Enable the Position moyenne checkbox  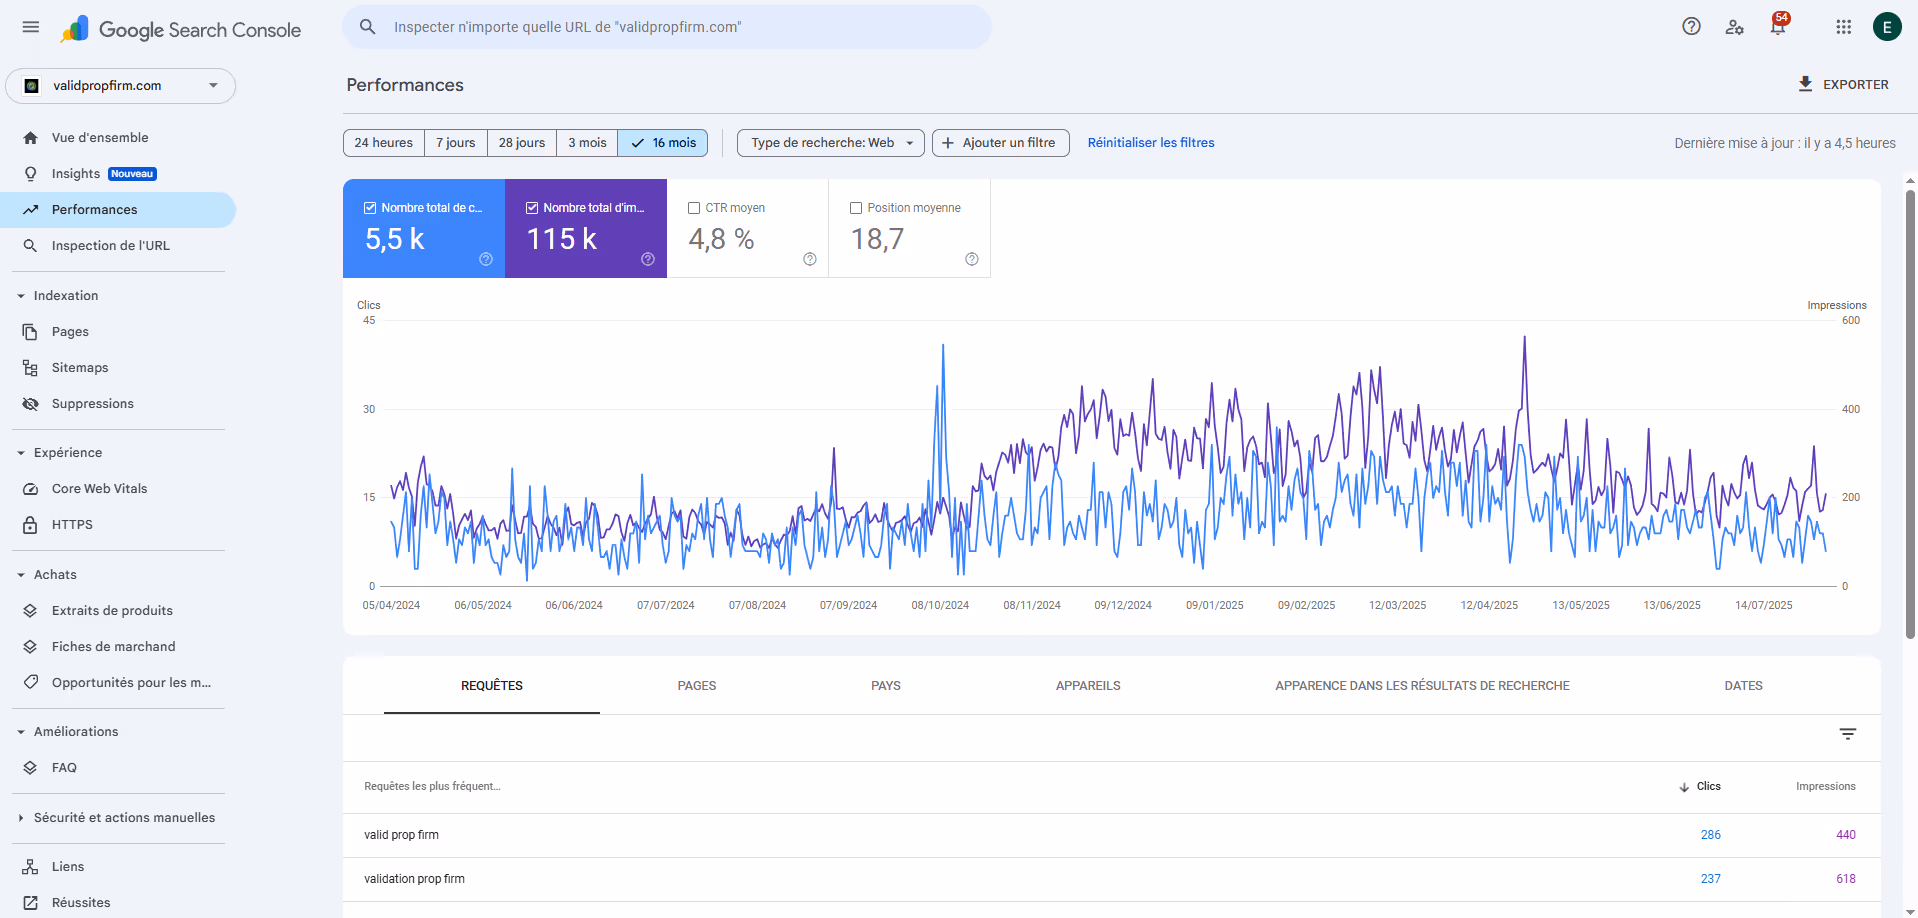pos(856,208)
